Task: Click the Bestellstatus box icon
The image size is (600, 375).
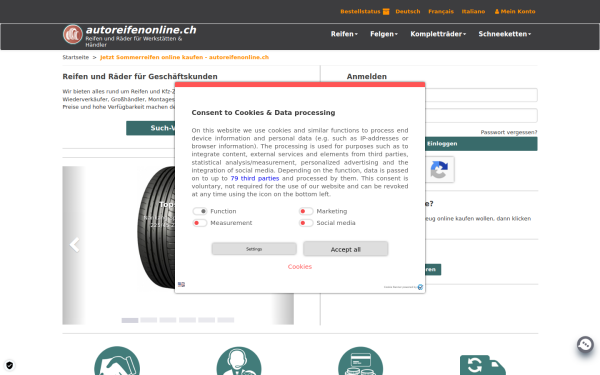Action: [x=386, y=11]
